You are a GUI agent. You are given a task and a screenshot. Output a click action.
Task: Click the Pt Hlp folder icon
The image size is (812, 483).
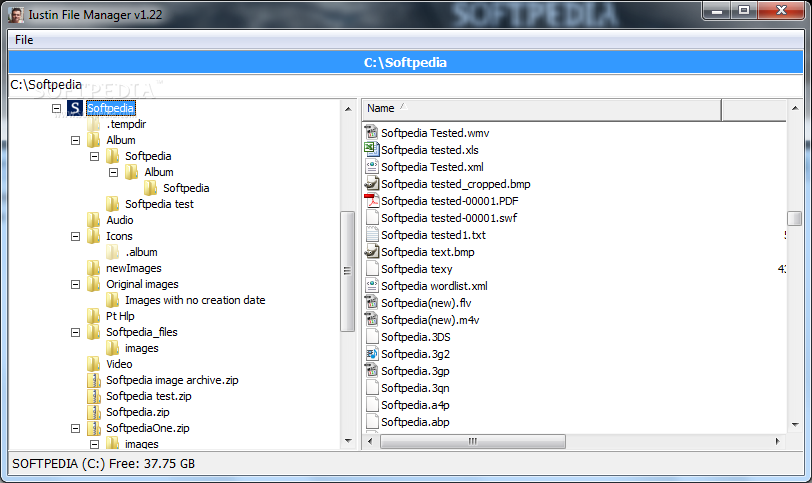tap(94, 316)
